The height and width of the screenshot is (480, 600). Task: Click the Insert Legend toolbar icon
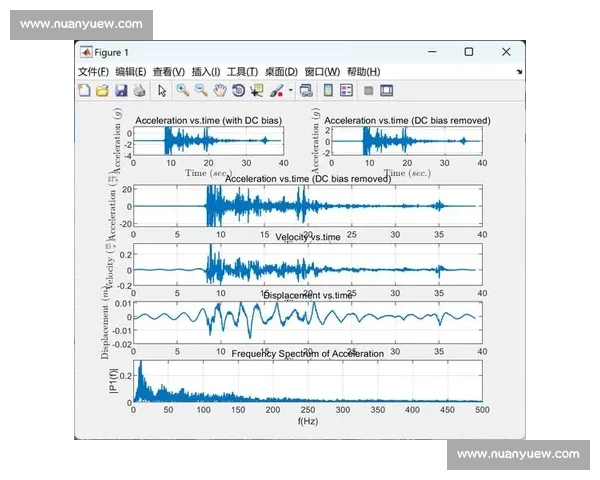click(x=346, y=91)
